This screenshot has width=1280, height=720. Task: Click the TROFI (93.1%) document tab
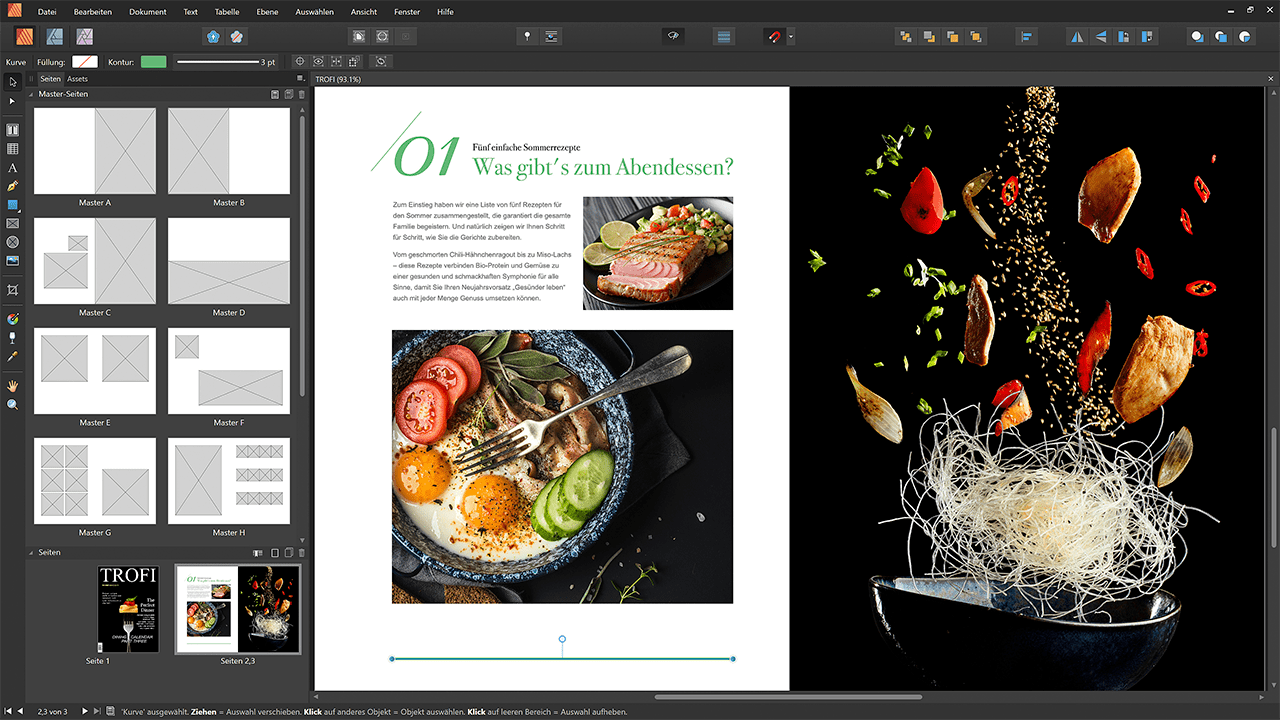[338, 79]
